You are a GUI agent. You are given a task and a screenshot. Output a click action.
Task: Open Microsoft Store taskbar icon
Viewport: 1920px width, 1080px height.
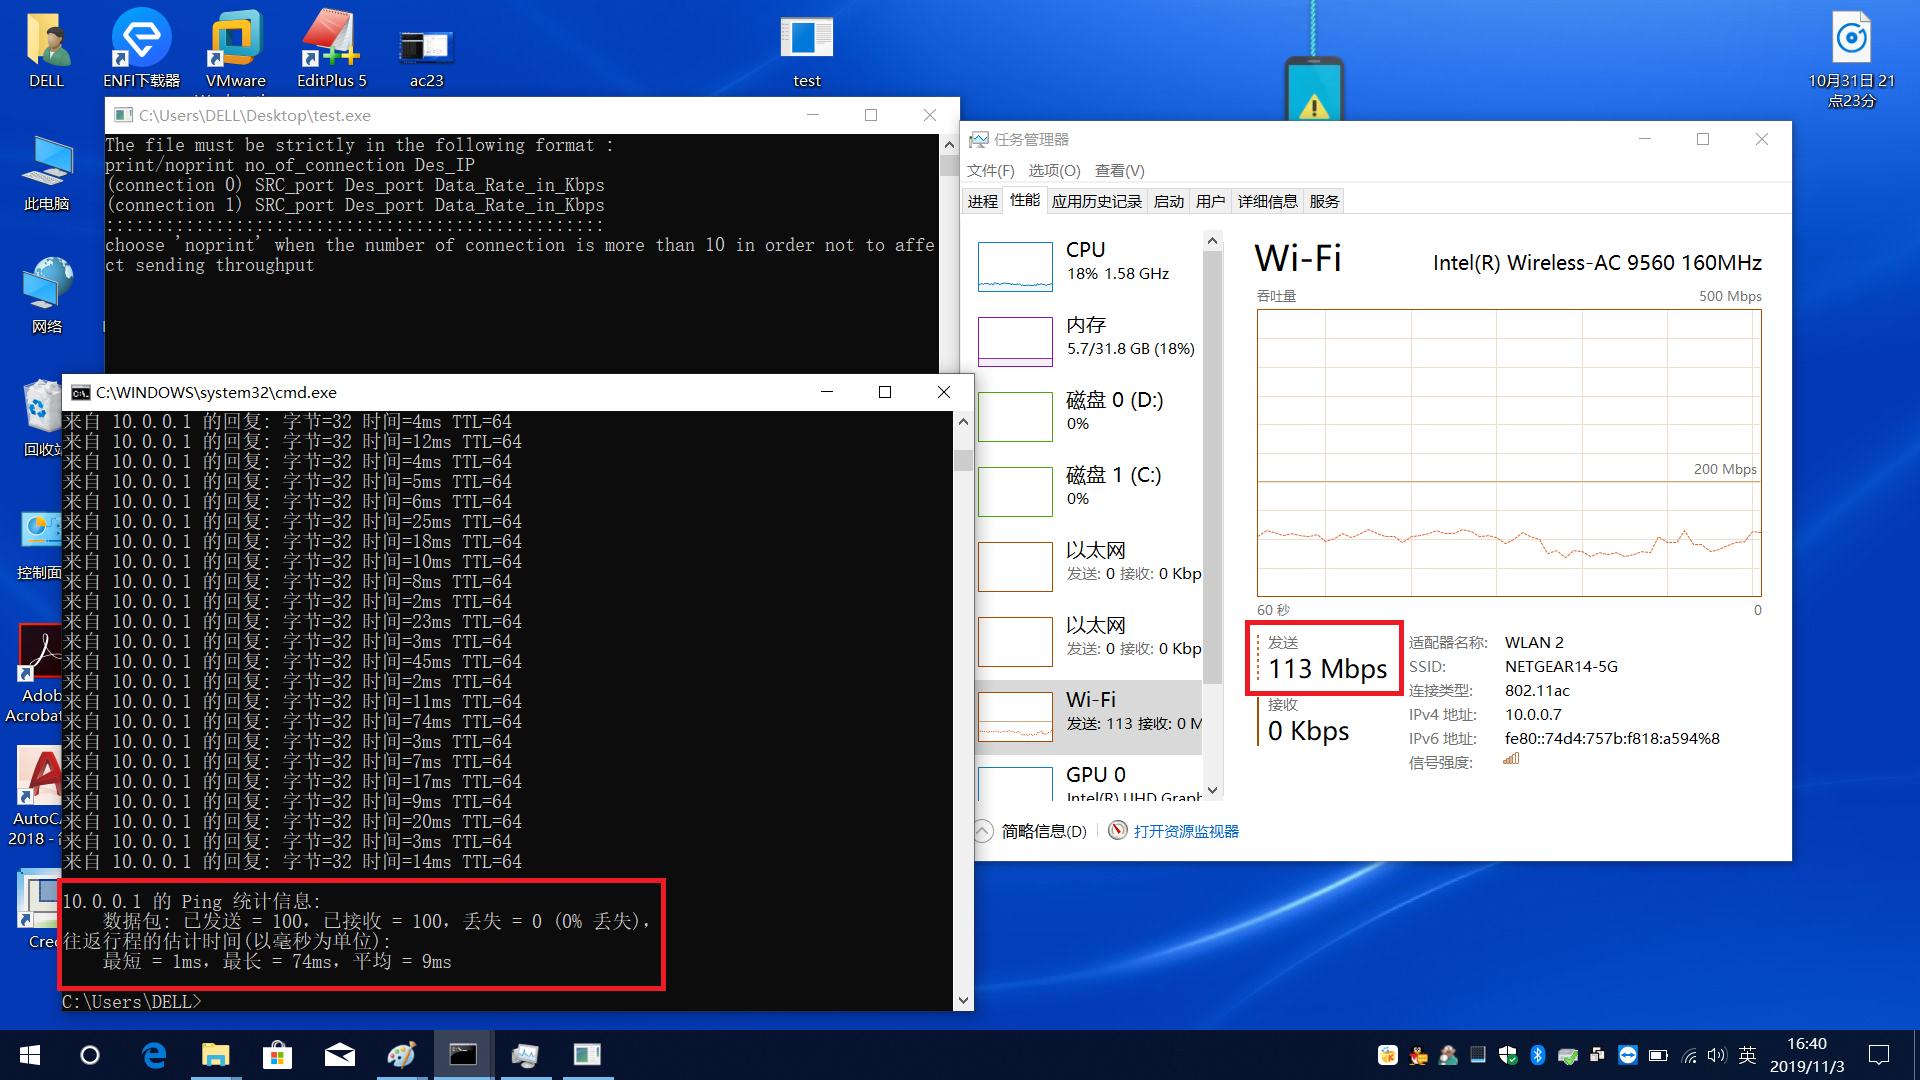(x=277, y=1055)
